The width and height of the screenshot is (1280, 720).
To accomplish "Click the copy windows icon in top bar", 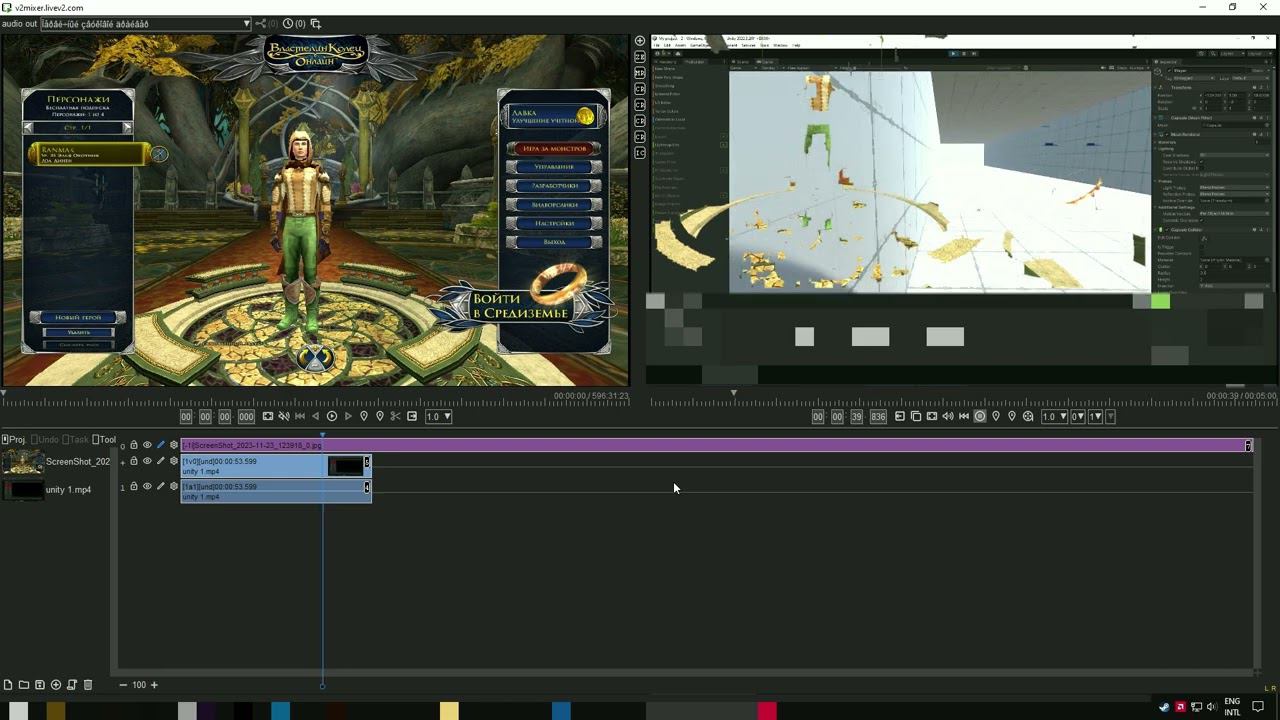I will click(315, 24).
